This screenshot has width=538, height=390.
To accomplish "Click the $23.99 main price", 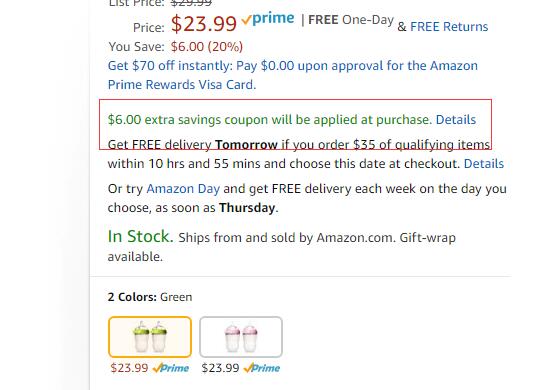I will (x=204, y=24).
